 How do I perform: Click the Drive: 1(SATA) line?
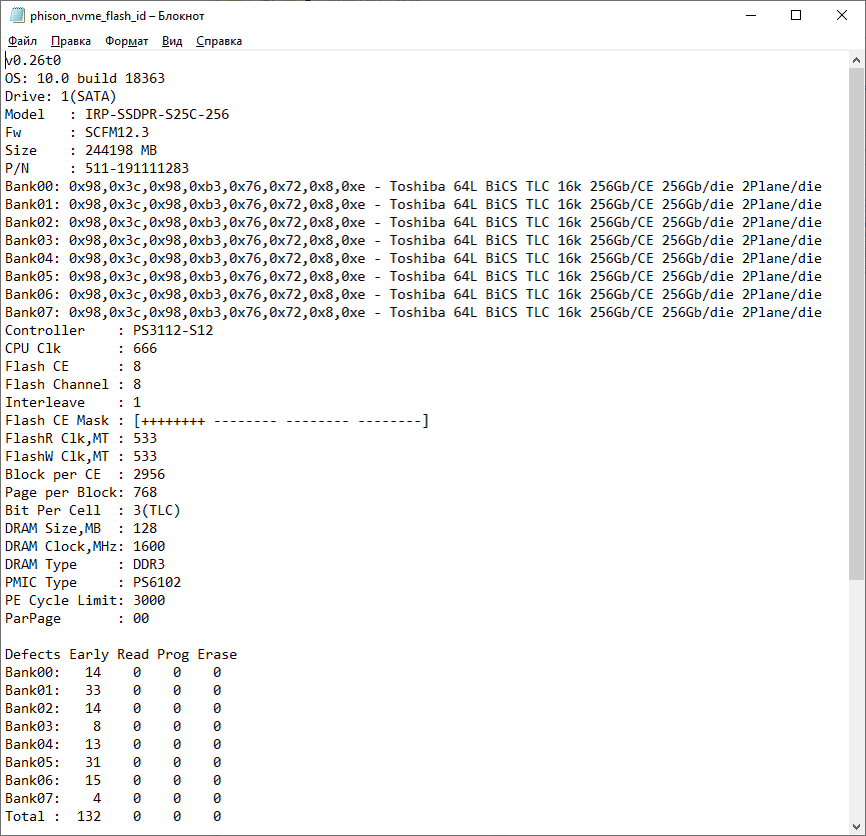pyautogui.click(x=61, y=97)
